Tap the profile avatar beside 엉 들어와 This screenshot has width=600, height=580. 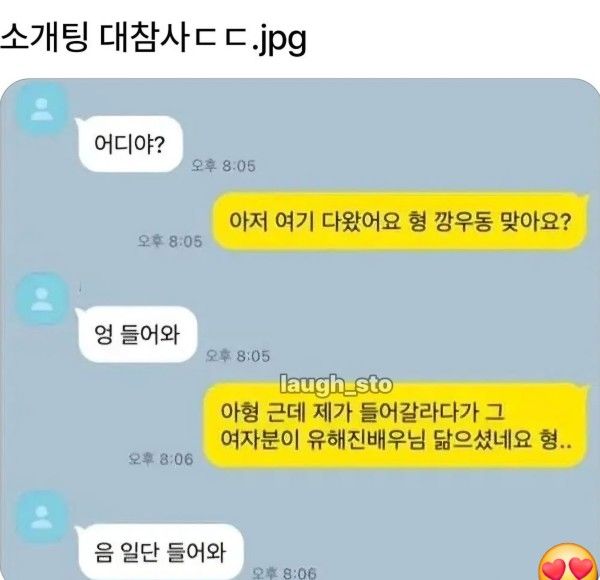point(42,299)
